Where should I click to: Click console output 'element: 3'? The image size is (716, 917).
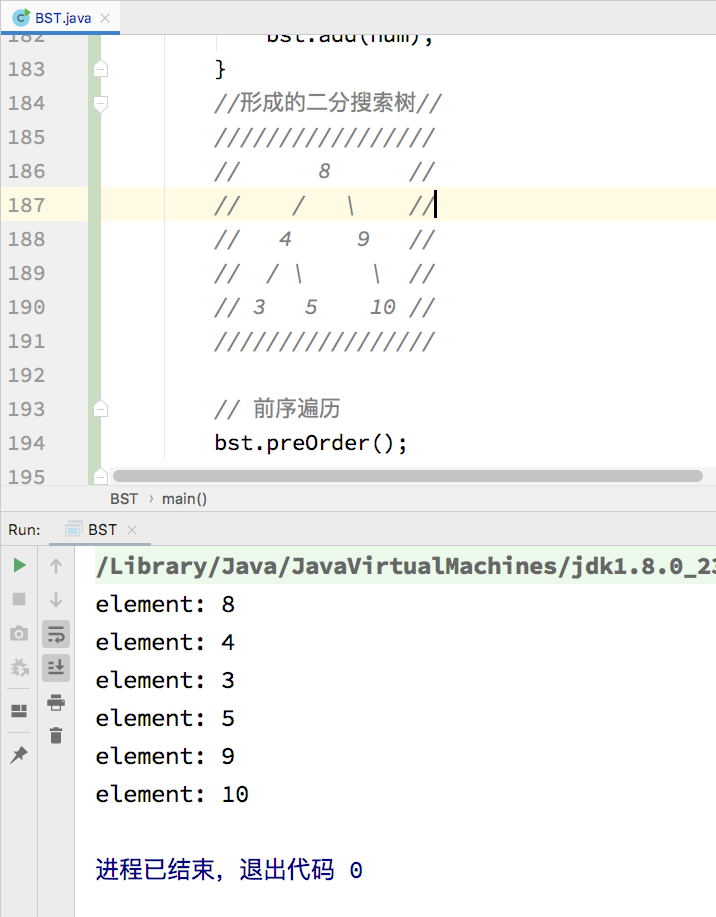(x=165, y=680)
